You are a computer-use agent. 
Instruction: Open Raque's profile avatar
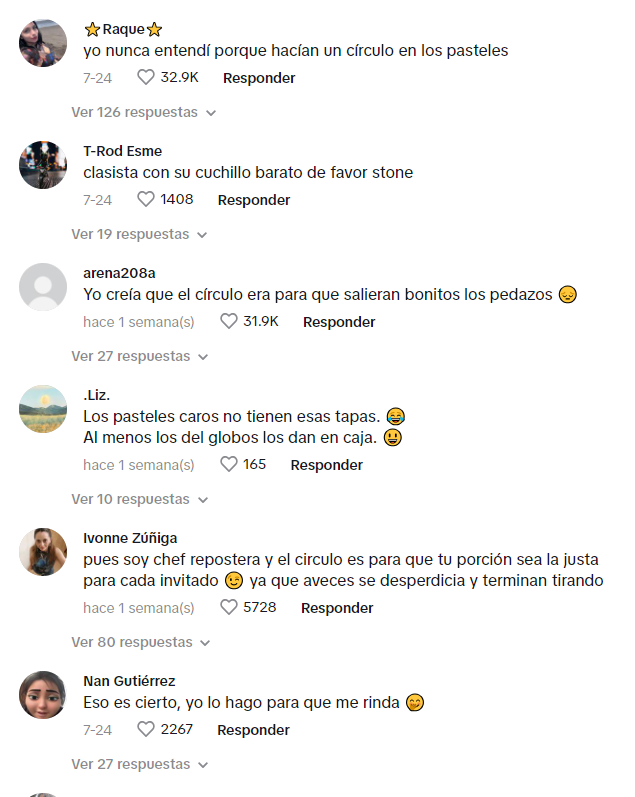pos(43,43)
